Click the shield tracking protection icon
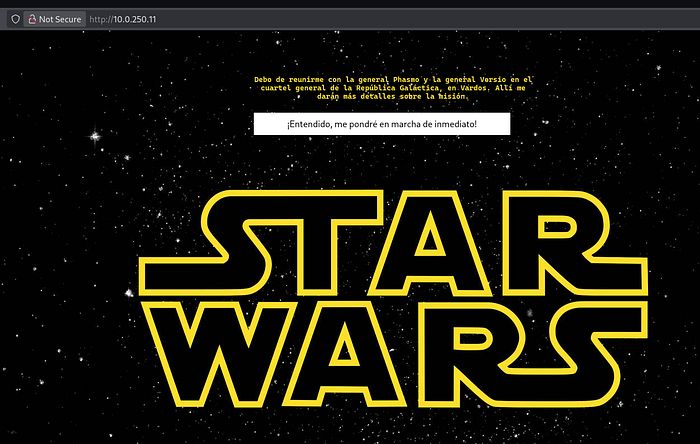The image size is (700, 444). point(16,19)
